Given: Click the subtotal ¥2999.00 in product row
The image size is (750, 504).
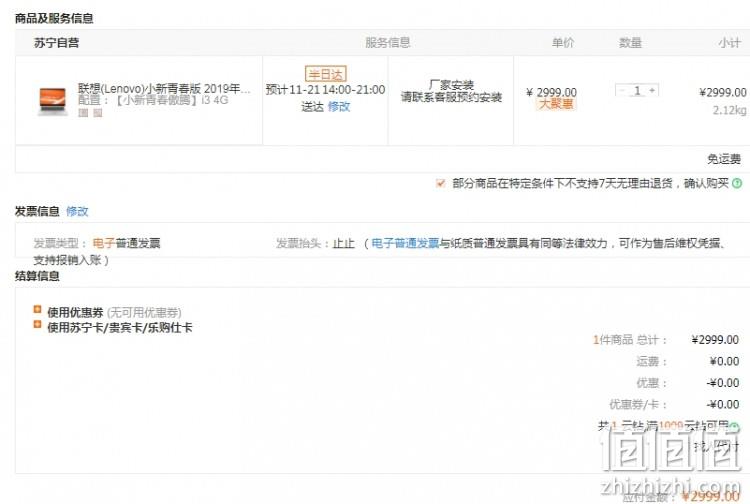Looking at the screenshot, I should pos(723,92).
